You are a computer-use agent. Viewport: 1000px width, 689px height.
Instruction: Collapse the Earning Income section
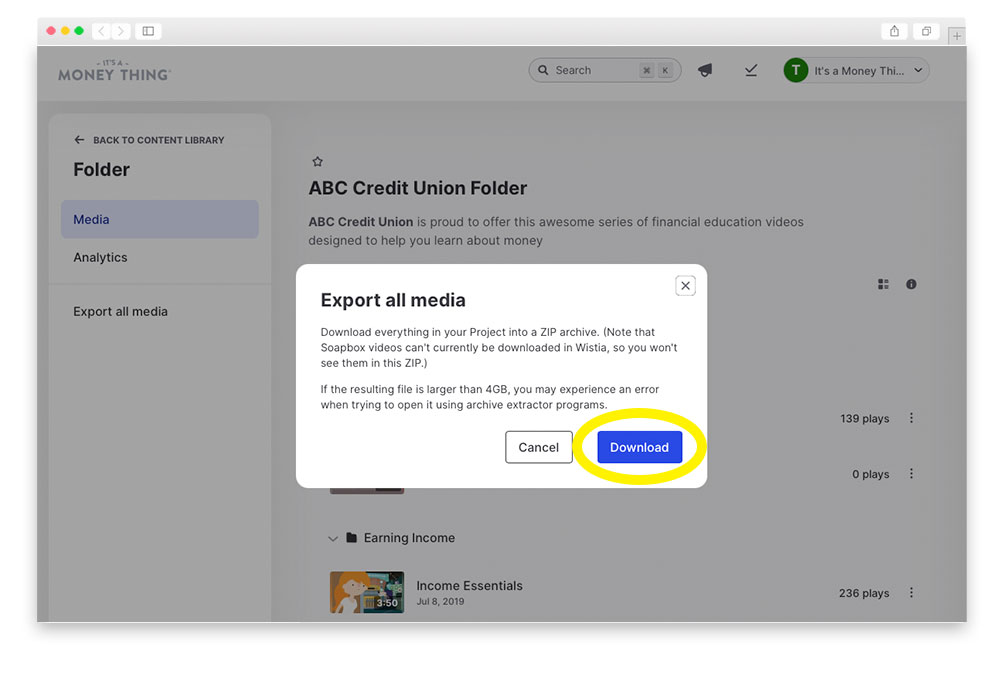pyautogui.click(x=333, y=538)
